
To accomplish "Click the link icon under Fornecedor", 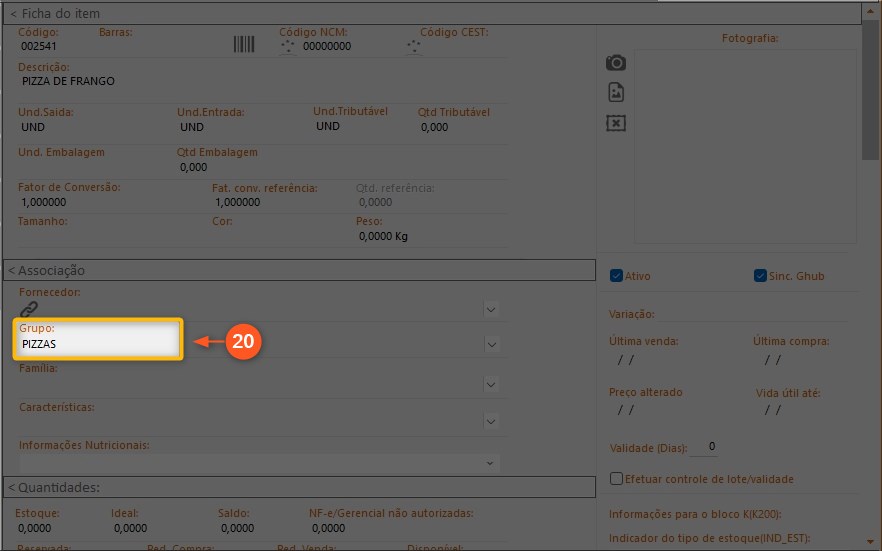I will pos(29,309).
